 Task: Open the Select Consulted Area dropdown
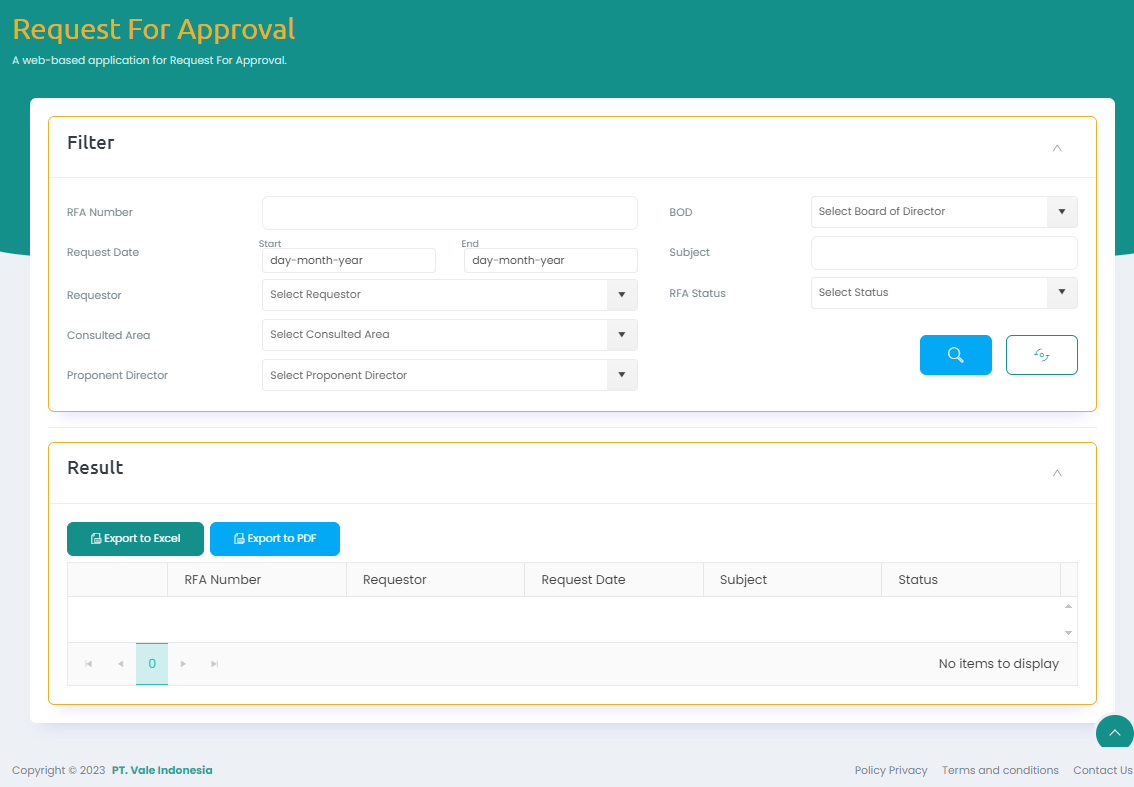coord(621,335)
